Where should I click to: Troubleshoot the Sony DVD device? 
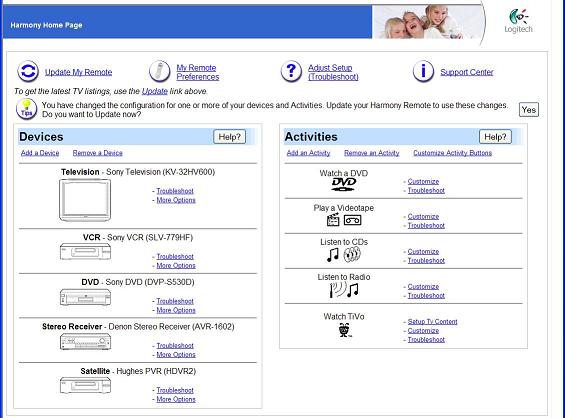(x=175, y=301)
